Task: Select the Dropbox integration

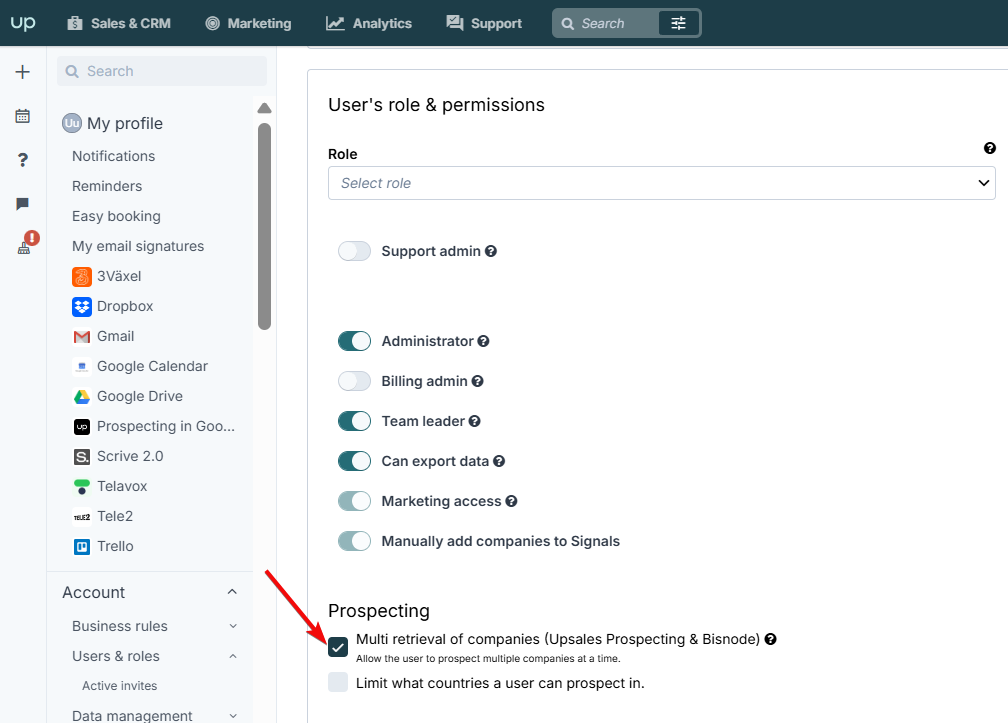Action: (123, 306)
